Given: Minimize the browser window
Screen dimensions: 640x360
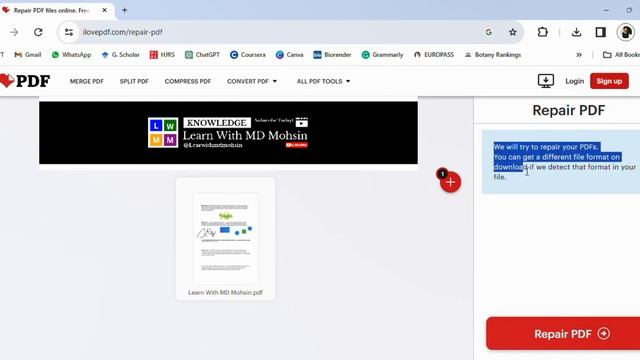Looking at the screenshot, I should coord(606,10).
